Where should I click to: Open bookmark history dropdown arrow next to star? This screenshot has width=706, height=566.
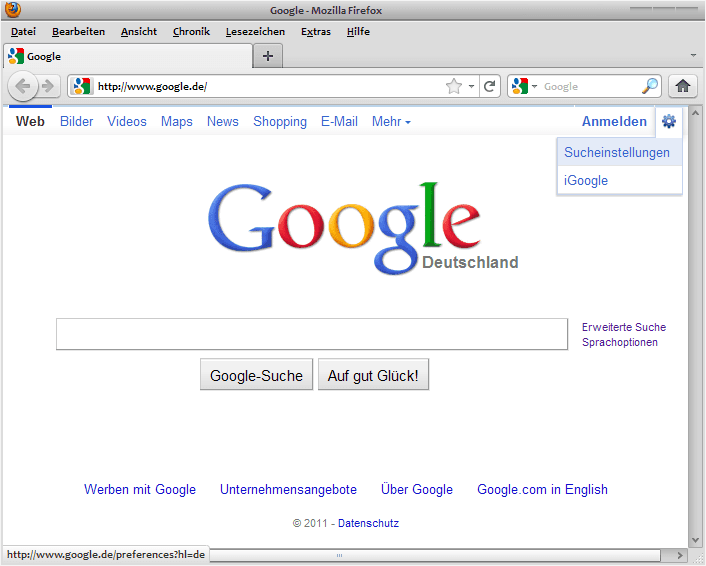[x=471, y=86]
